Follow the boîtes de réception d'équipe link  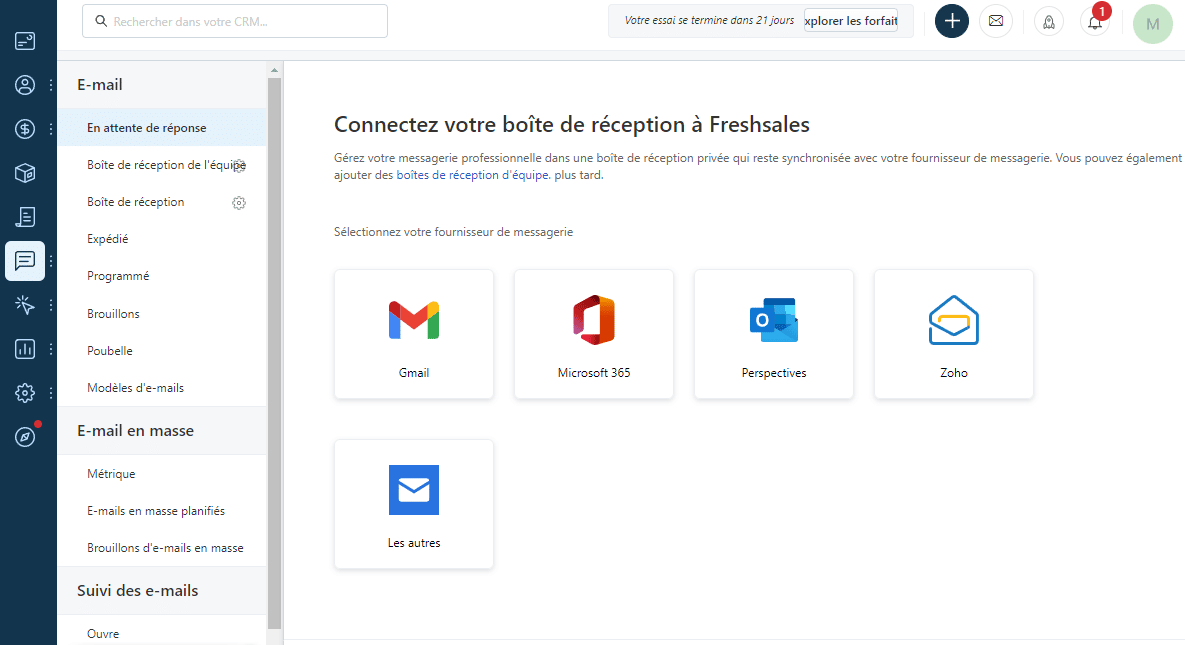472,175
